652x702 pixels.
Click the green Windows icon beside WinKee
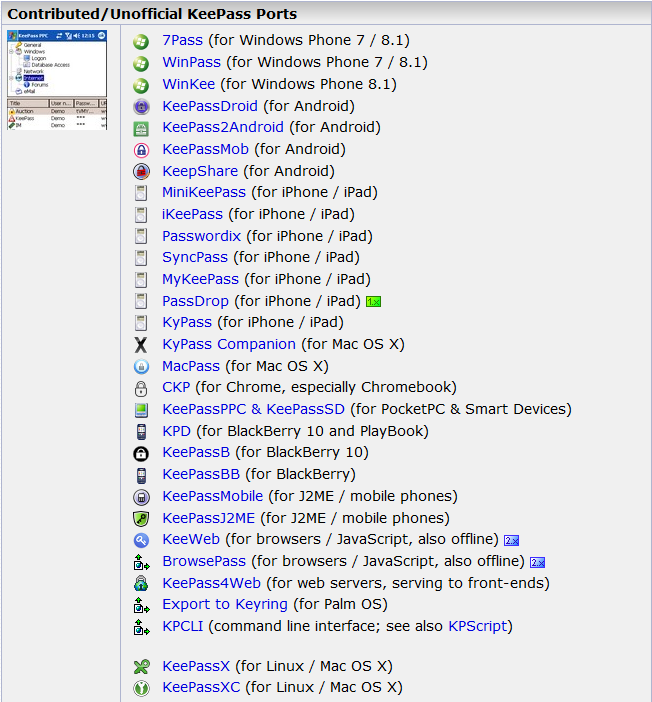tap(141, 86)
